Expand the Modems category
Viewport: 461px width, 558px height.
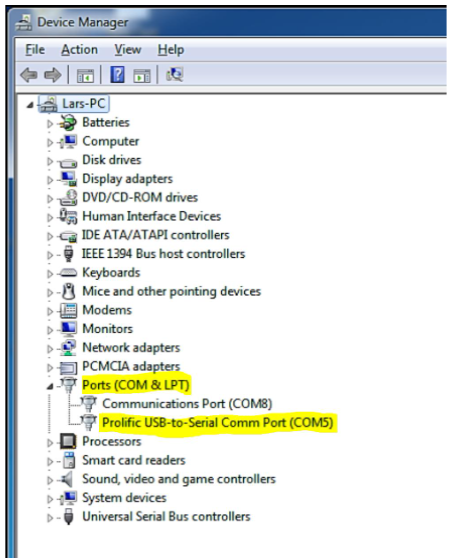[x=50, y=311]
